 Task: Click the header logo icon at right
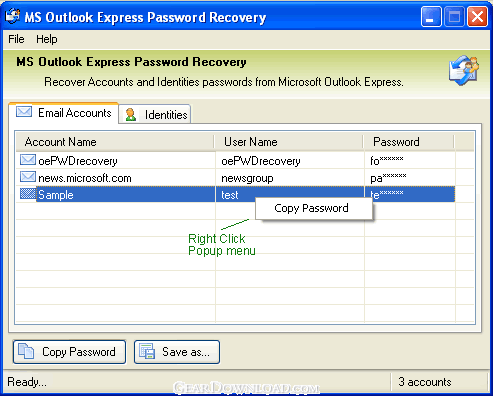464,70
